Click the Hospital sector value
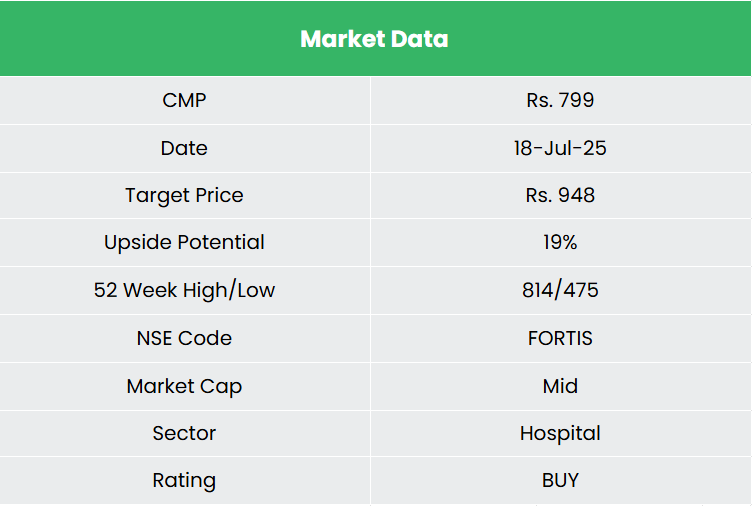 click(560, 433)
